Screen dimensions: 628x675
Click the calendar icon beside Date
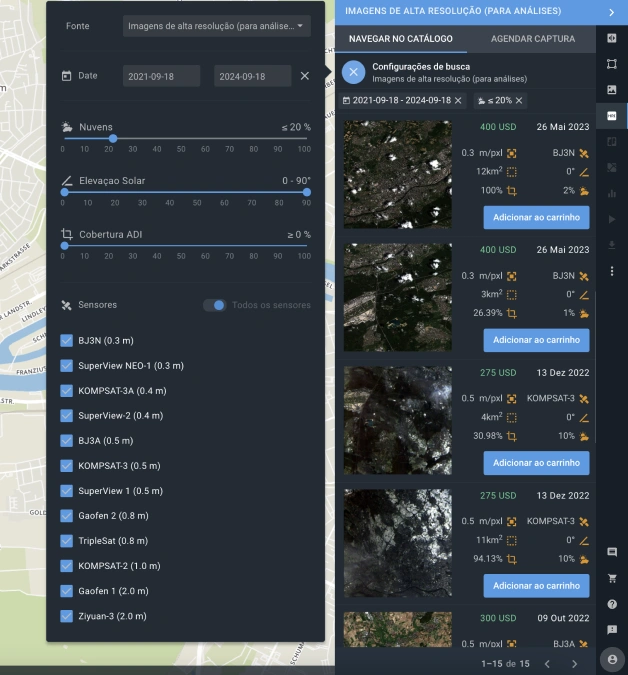(x=66, y=76)
